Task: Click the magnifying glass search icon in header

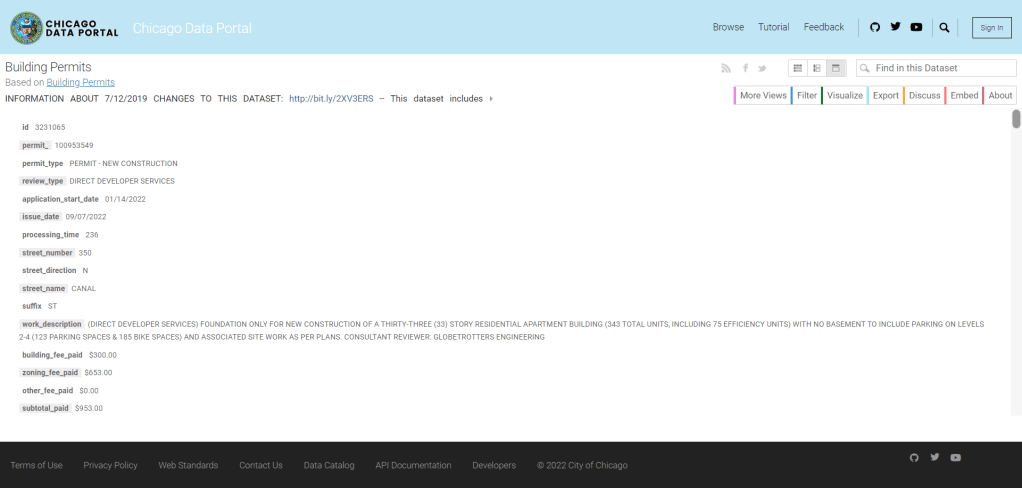Action: (x=944, y=27)
